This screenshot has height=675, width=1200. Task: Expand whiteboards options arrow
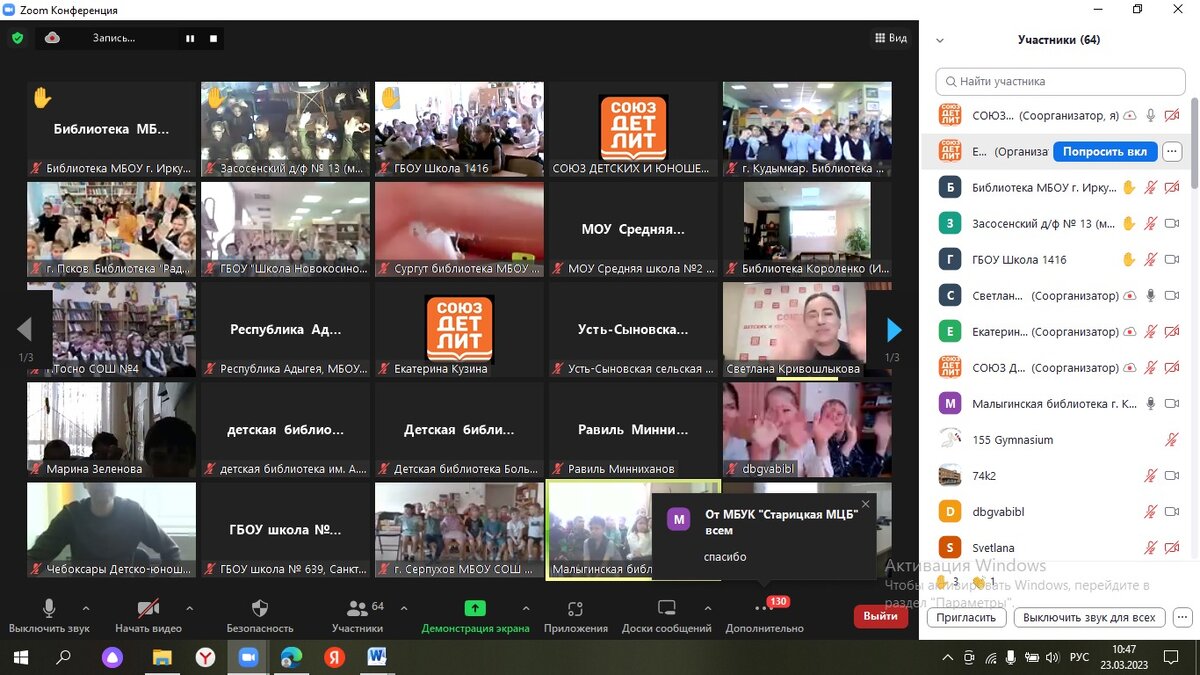point(708,607)
